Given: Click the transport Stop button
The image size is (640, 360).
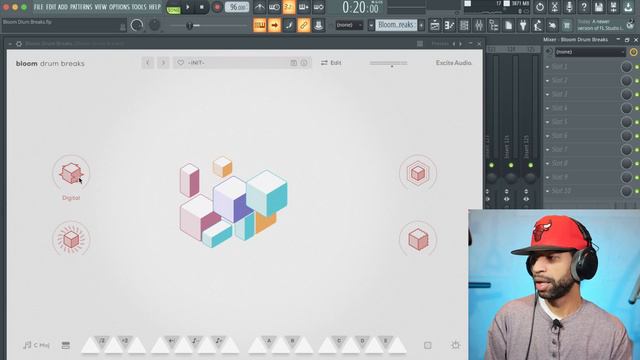Looking at the screenshot, I should (x=202, y=7).
